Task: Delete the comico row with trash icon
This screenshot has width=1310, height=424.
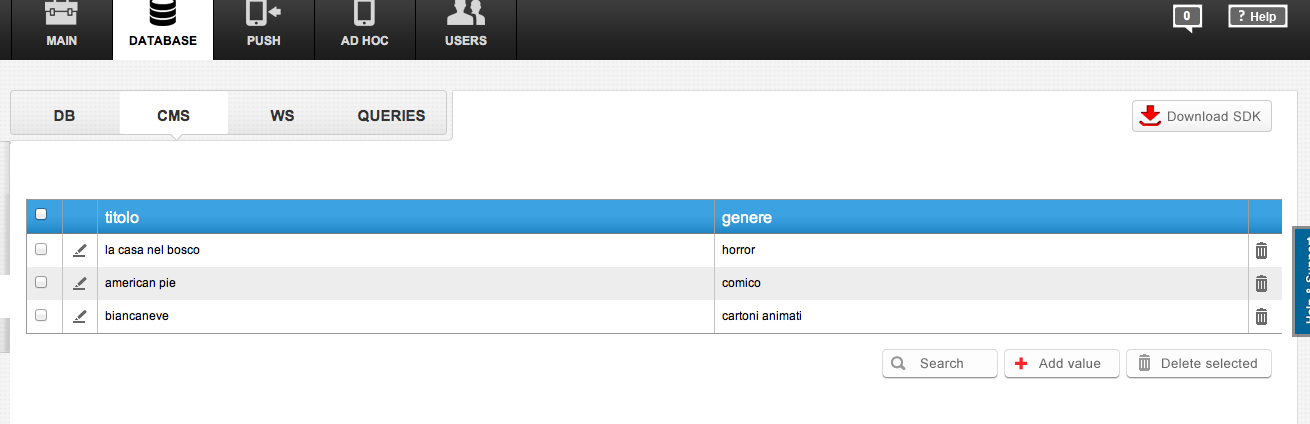Action: coord(1261,283)
